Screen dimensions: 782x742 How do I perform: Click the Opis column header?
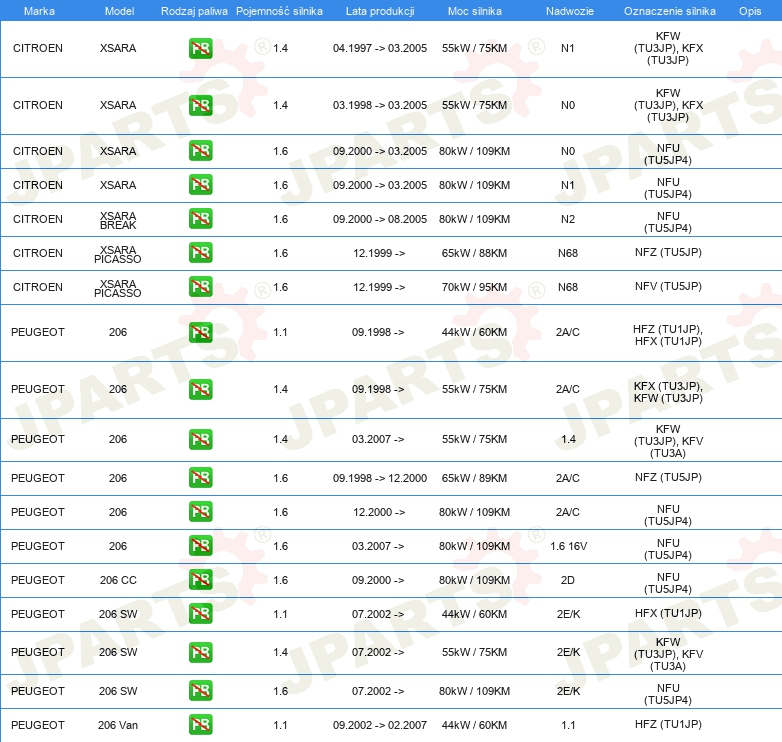point(750,11)
